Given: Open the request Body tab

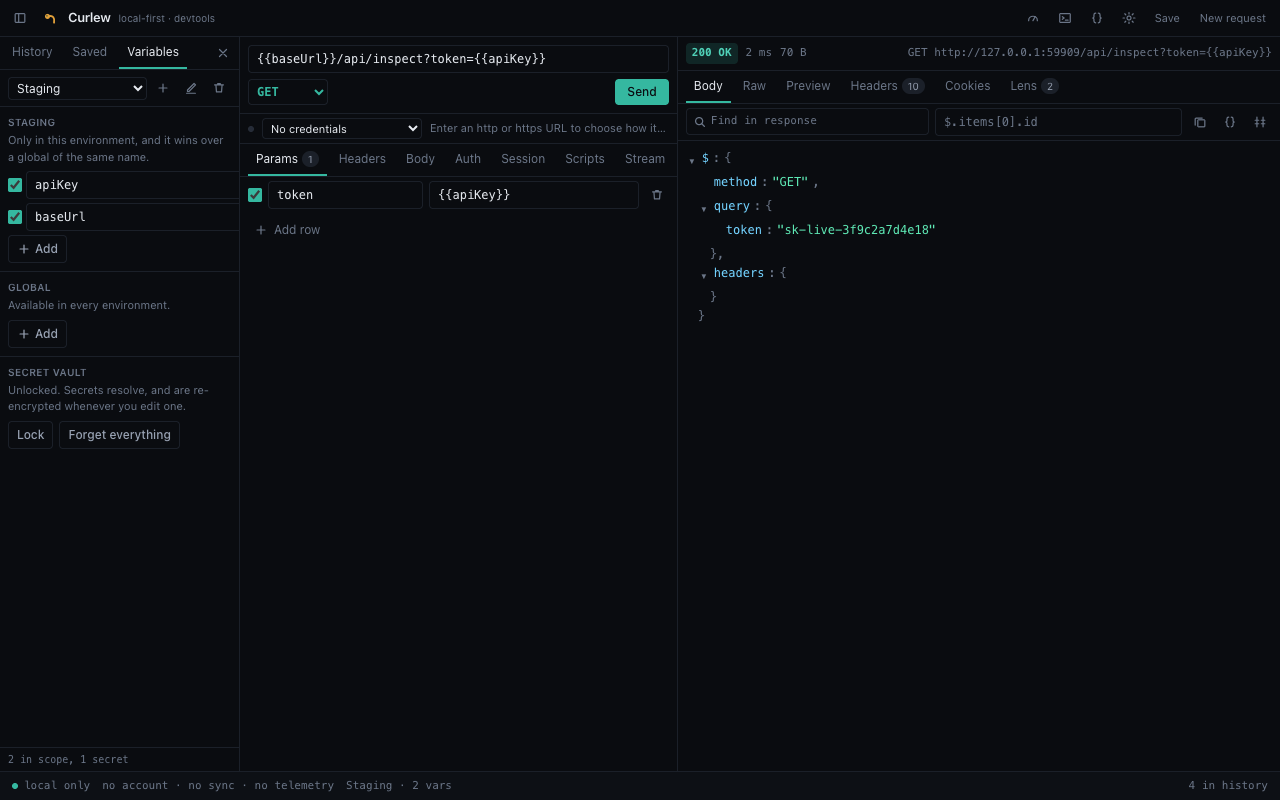Looking at the screenshot, I should pyautogui.click(x=420, y=159).
